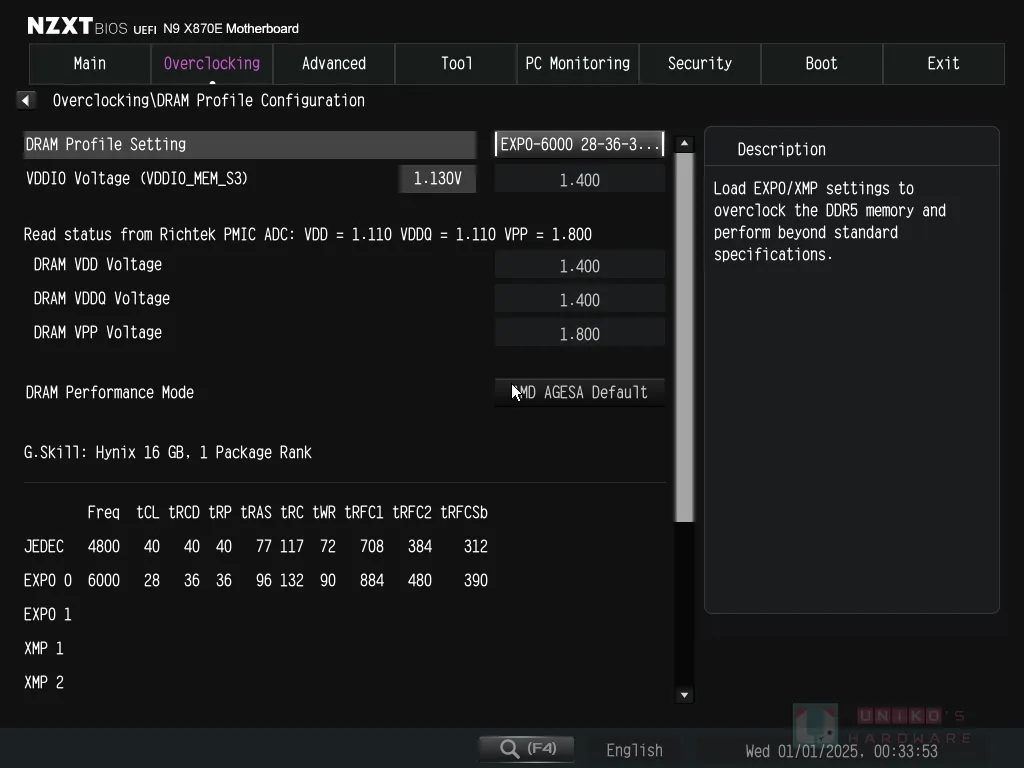This screenshot has width=1024, height=768.
Task: Click the tRFC1 column header
Action: pyautogui.click(x=364, y=513)
